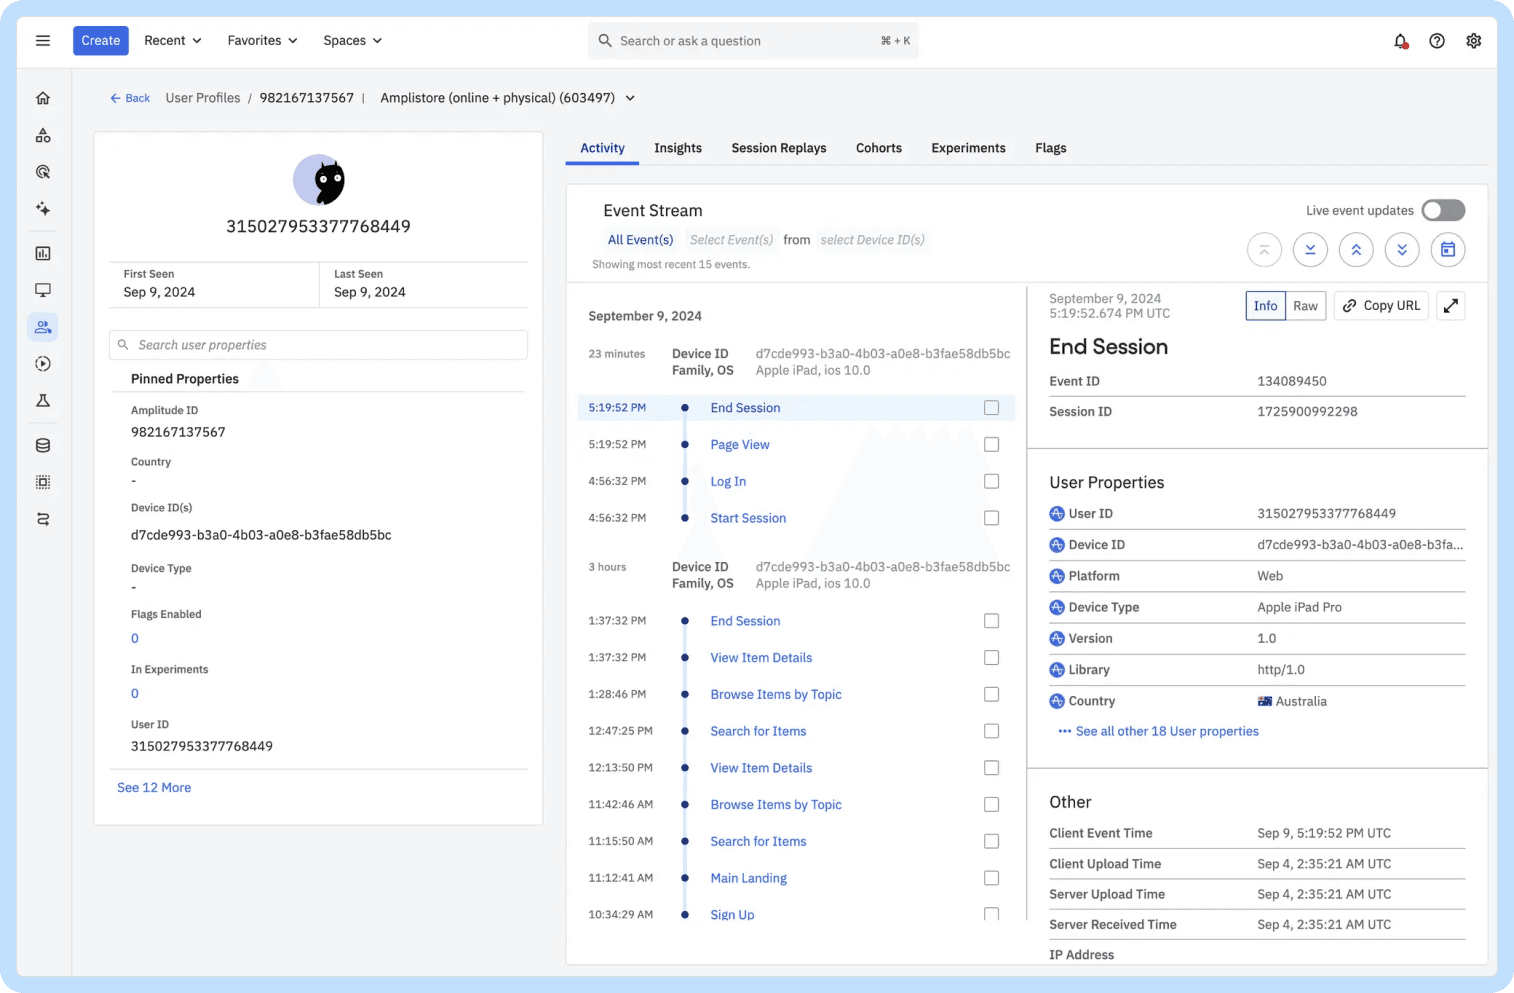1514x993 pixels.
Task: Check the checkbox next to the End Session event
Action: (991, 407)
